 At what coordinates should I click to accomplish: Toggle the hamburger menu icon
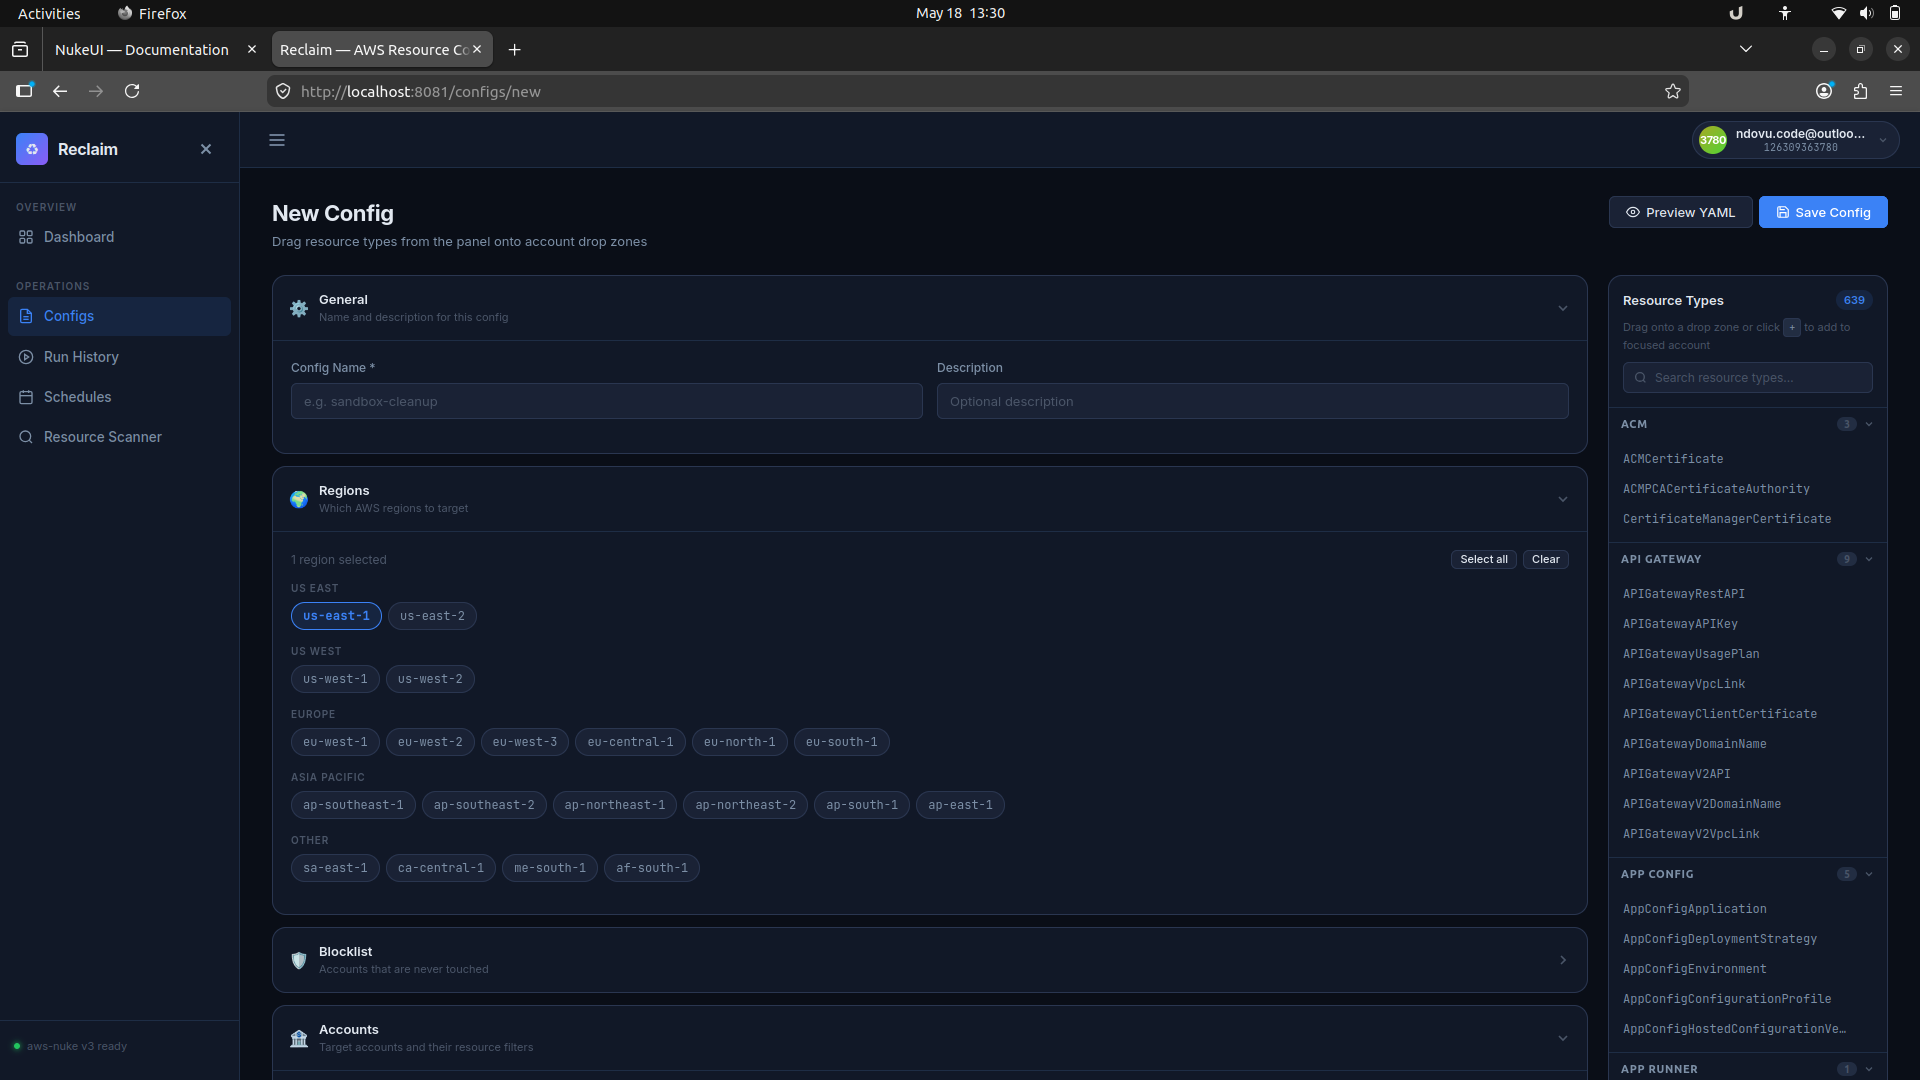click(277, 140)
